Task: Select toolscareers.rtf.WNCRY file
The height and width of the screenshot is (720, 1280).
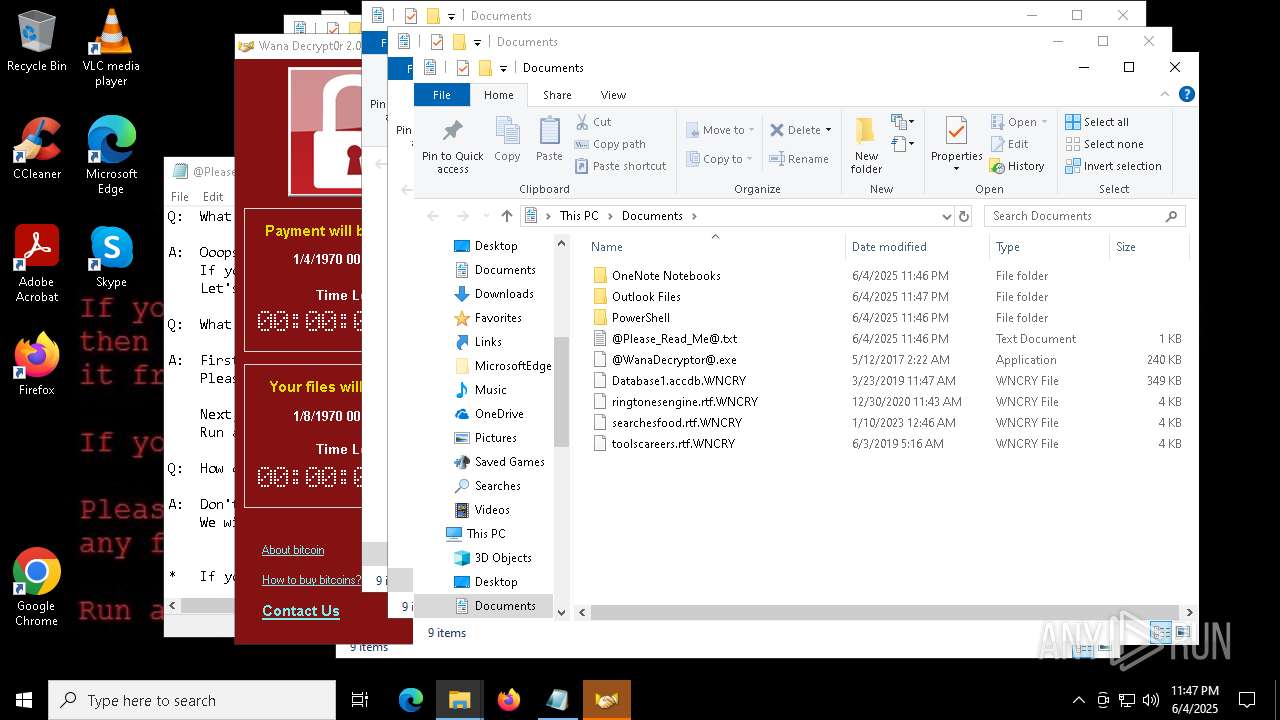Action: [673, 444]
